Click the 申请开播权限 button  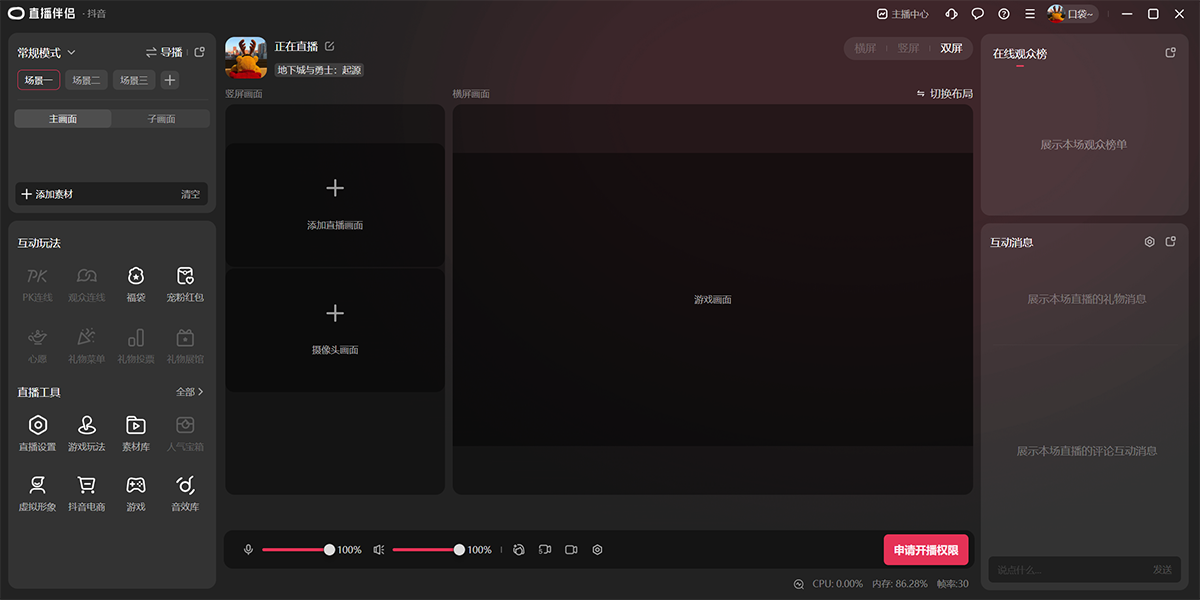click(925, 549)
